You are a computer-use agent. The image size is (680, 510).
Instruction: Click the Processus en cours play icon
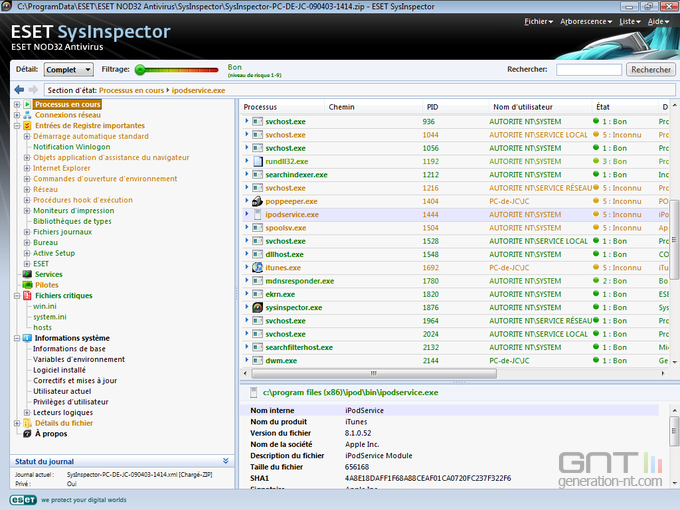pyautogui.click(x=27, y=104)
